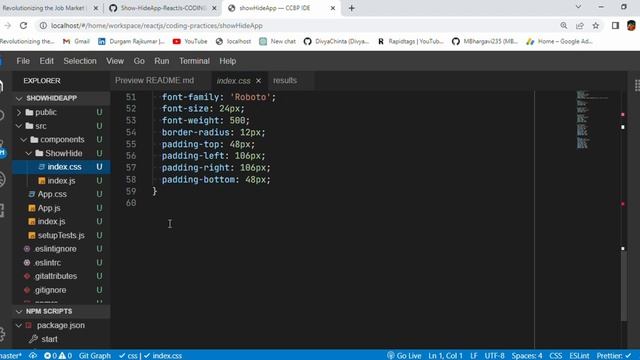This screenshot has width=640, height=360.
Task: Open the Run menu
Action: [x=162, y=61]
